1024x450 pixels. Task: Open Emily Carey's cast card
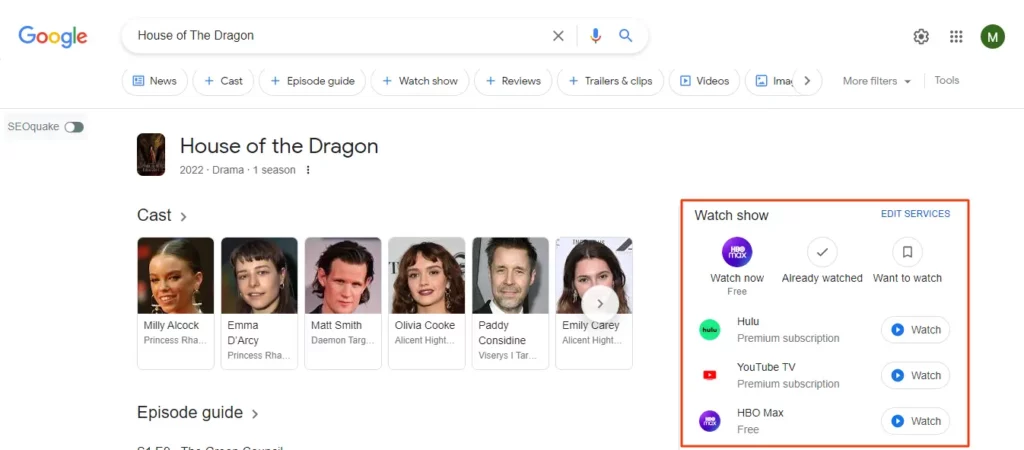coord(594,303)
